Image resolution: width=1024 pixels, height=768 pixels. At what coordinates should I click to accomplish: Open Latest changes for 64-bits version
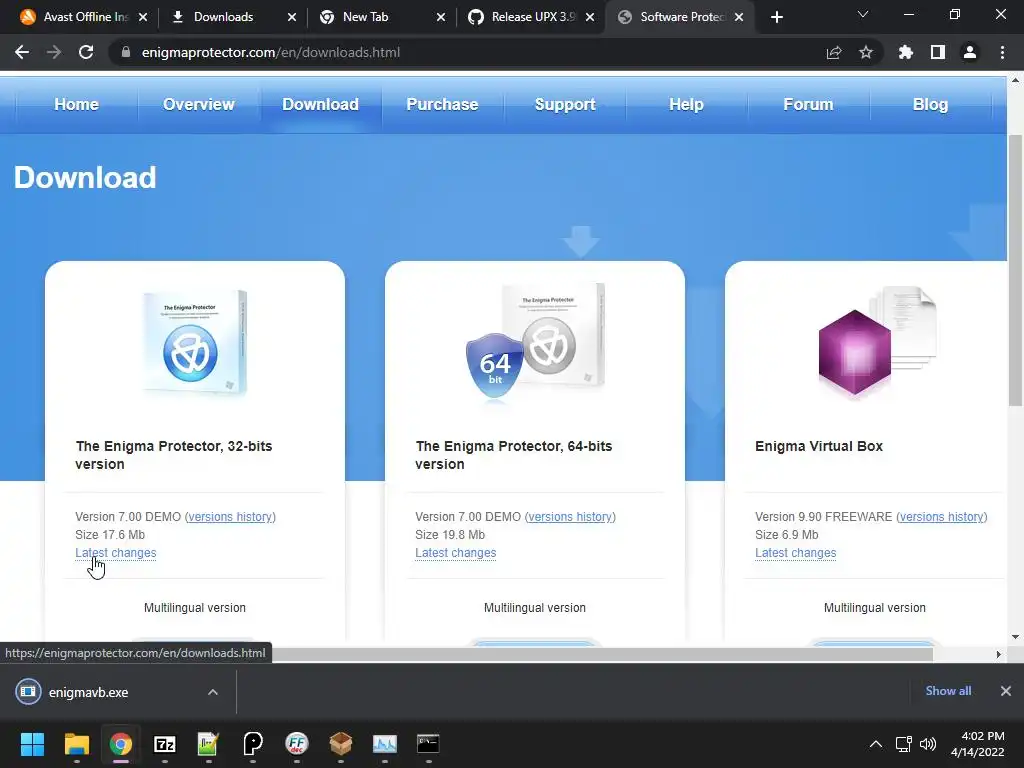coord(456,552)
